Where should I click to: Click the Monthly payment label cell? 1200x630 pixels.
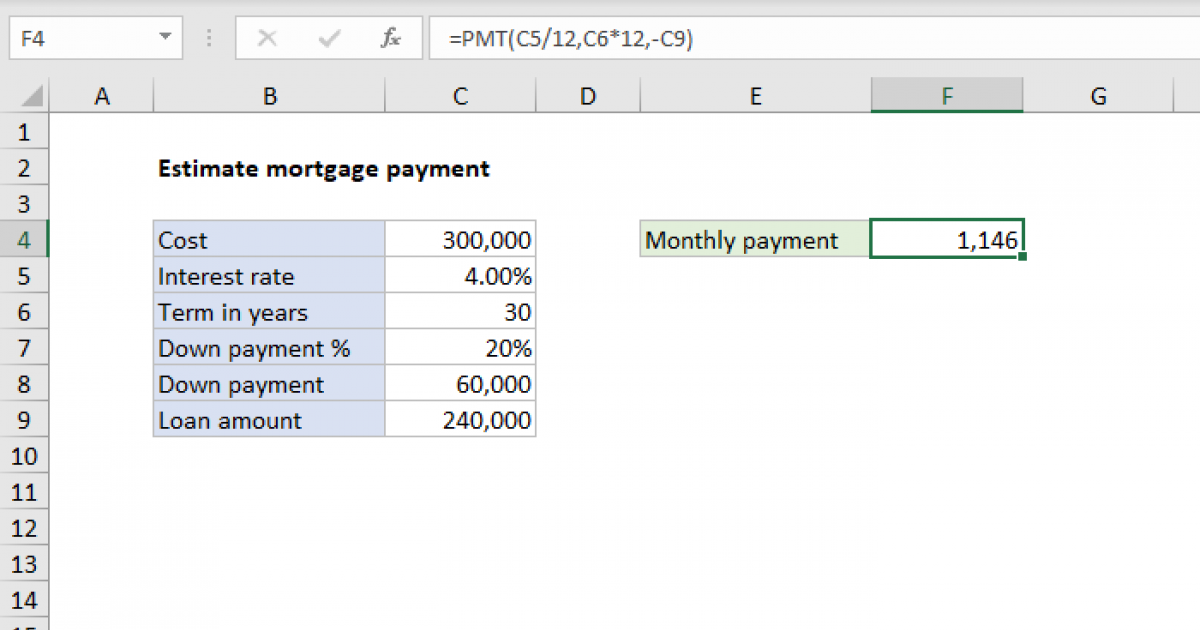[x=755, y=241]
